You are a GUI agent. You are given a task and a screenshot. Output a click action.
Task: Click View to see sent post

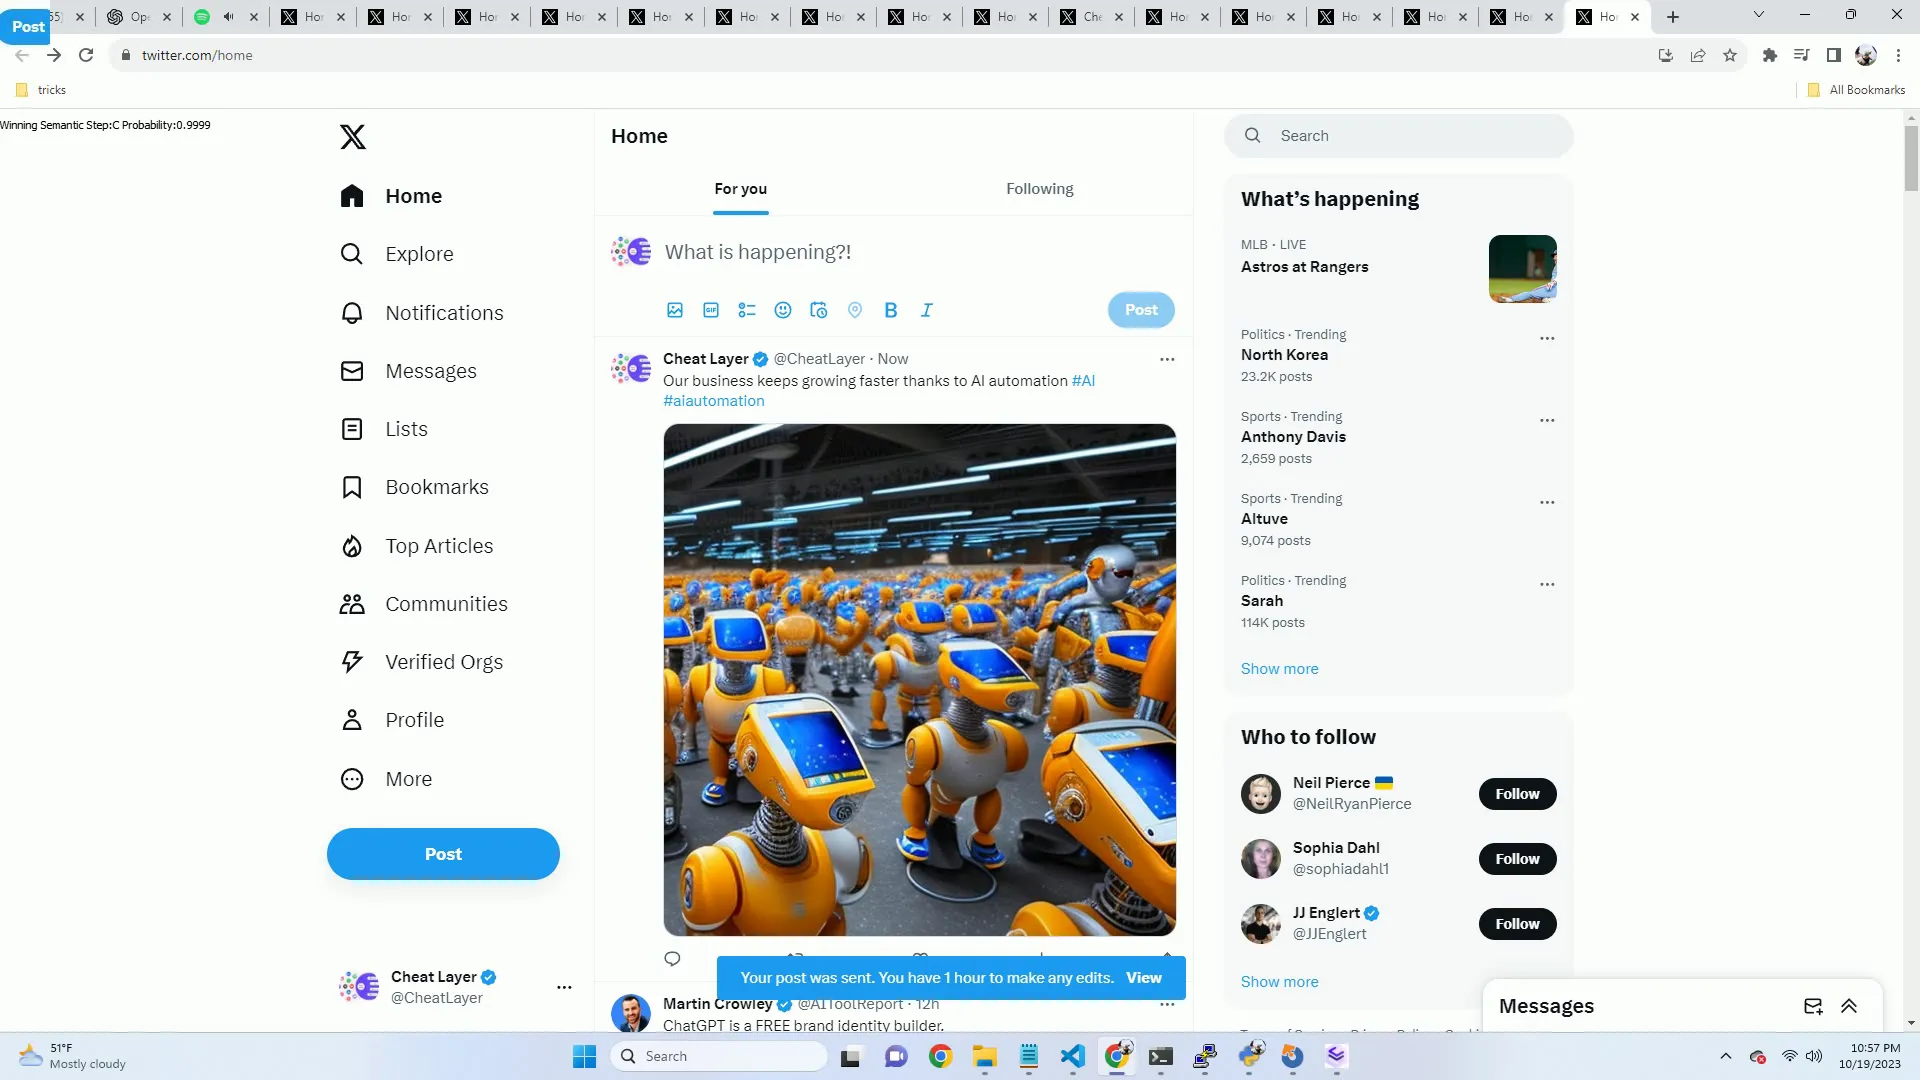point(1143,977)
